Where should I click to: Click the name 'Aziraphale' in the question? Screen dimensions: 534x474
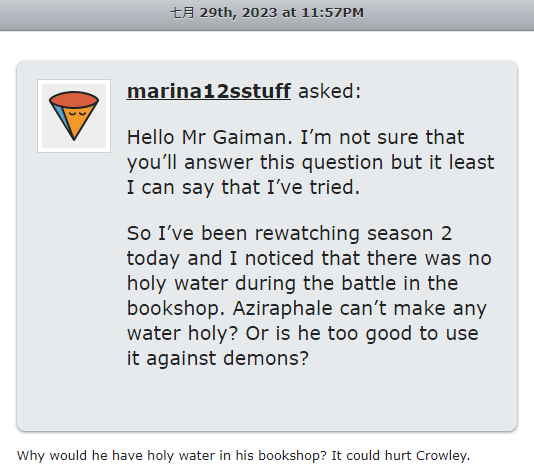(282, 308)
